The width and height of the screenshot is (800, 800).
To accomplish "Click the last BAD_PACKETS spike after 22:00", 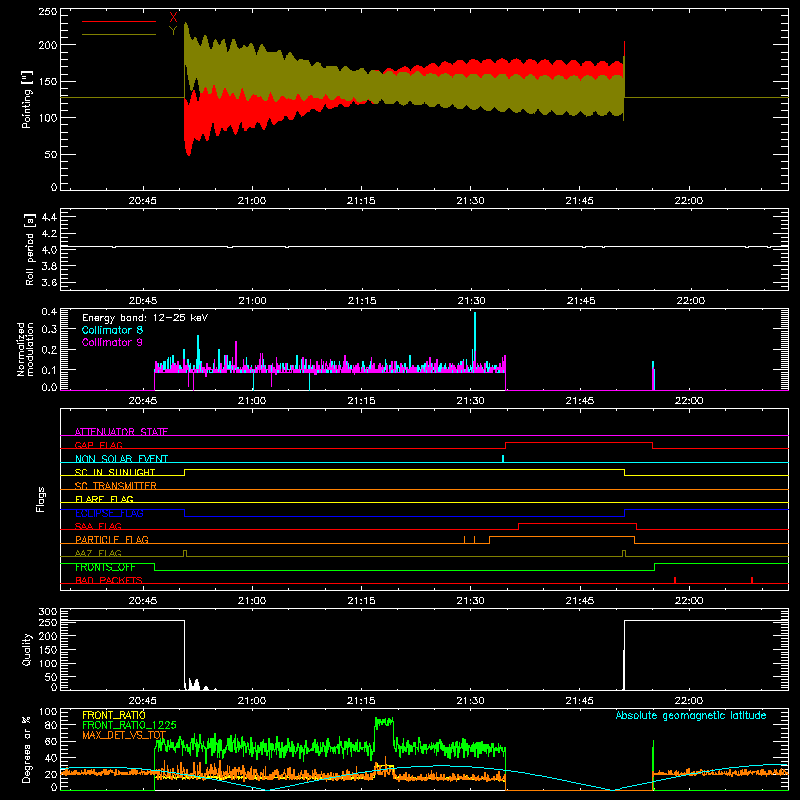I will point(752,580).
